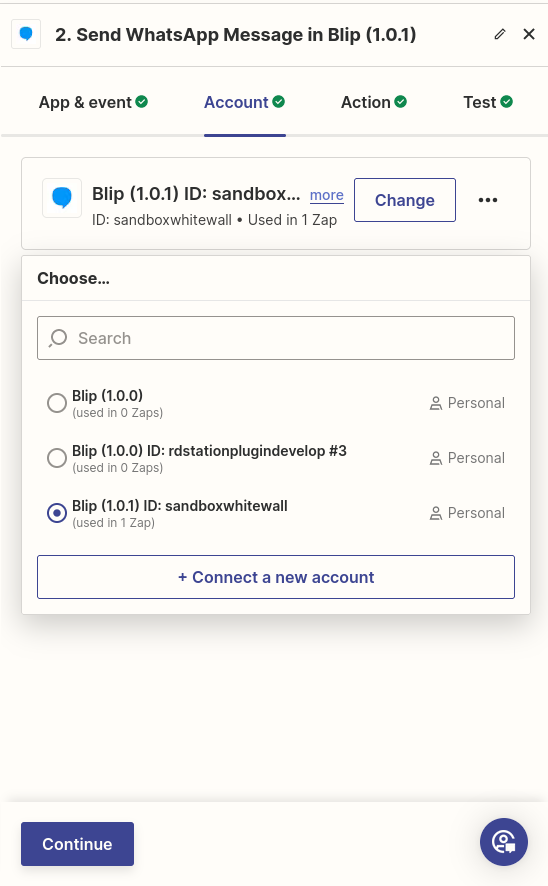
Task: Click the Blip app icon in header
Action: pos(26,34)
